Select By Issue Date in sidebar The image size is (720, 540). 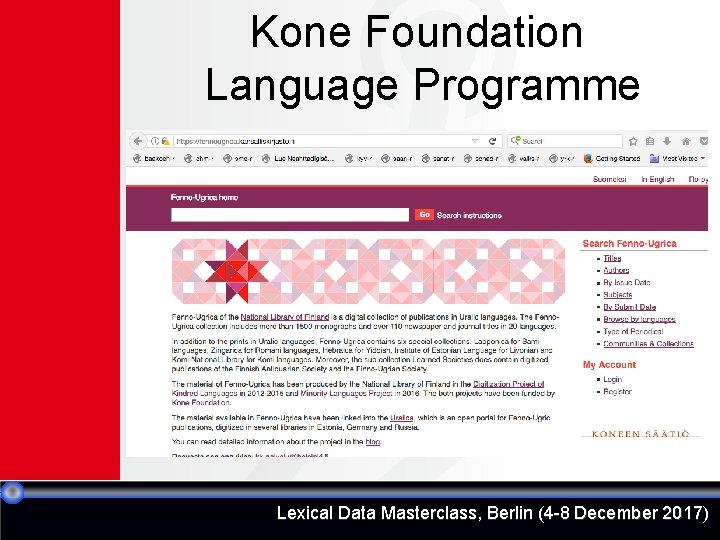627,282
